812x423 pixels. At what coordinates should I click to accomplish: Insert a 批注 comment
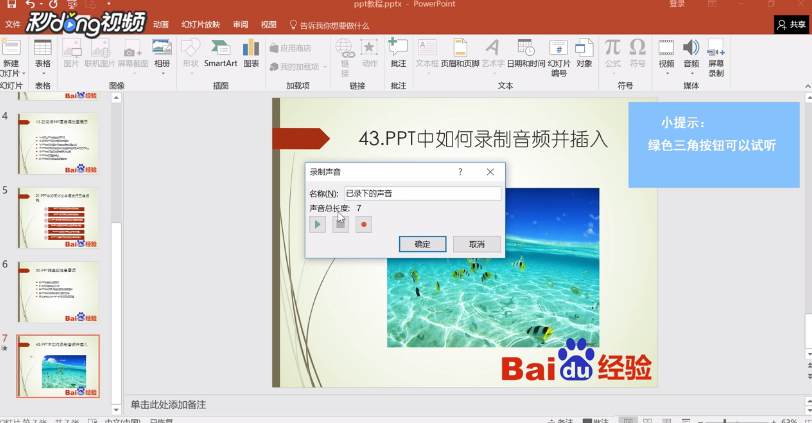[x=398, y=53]
